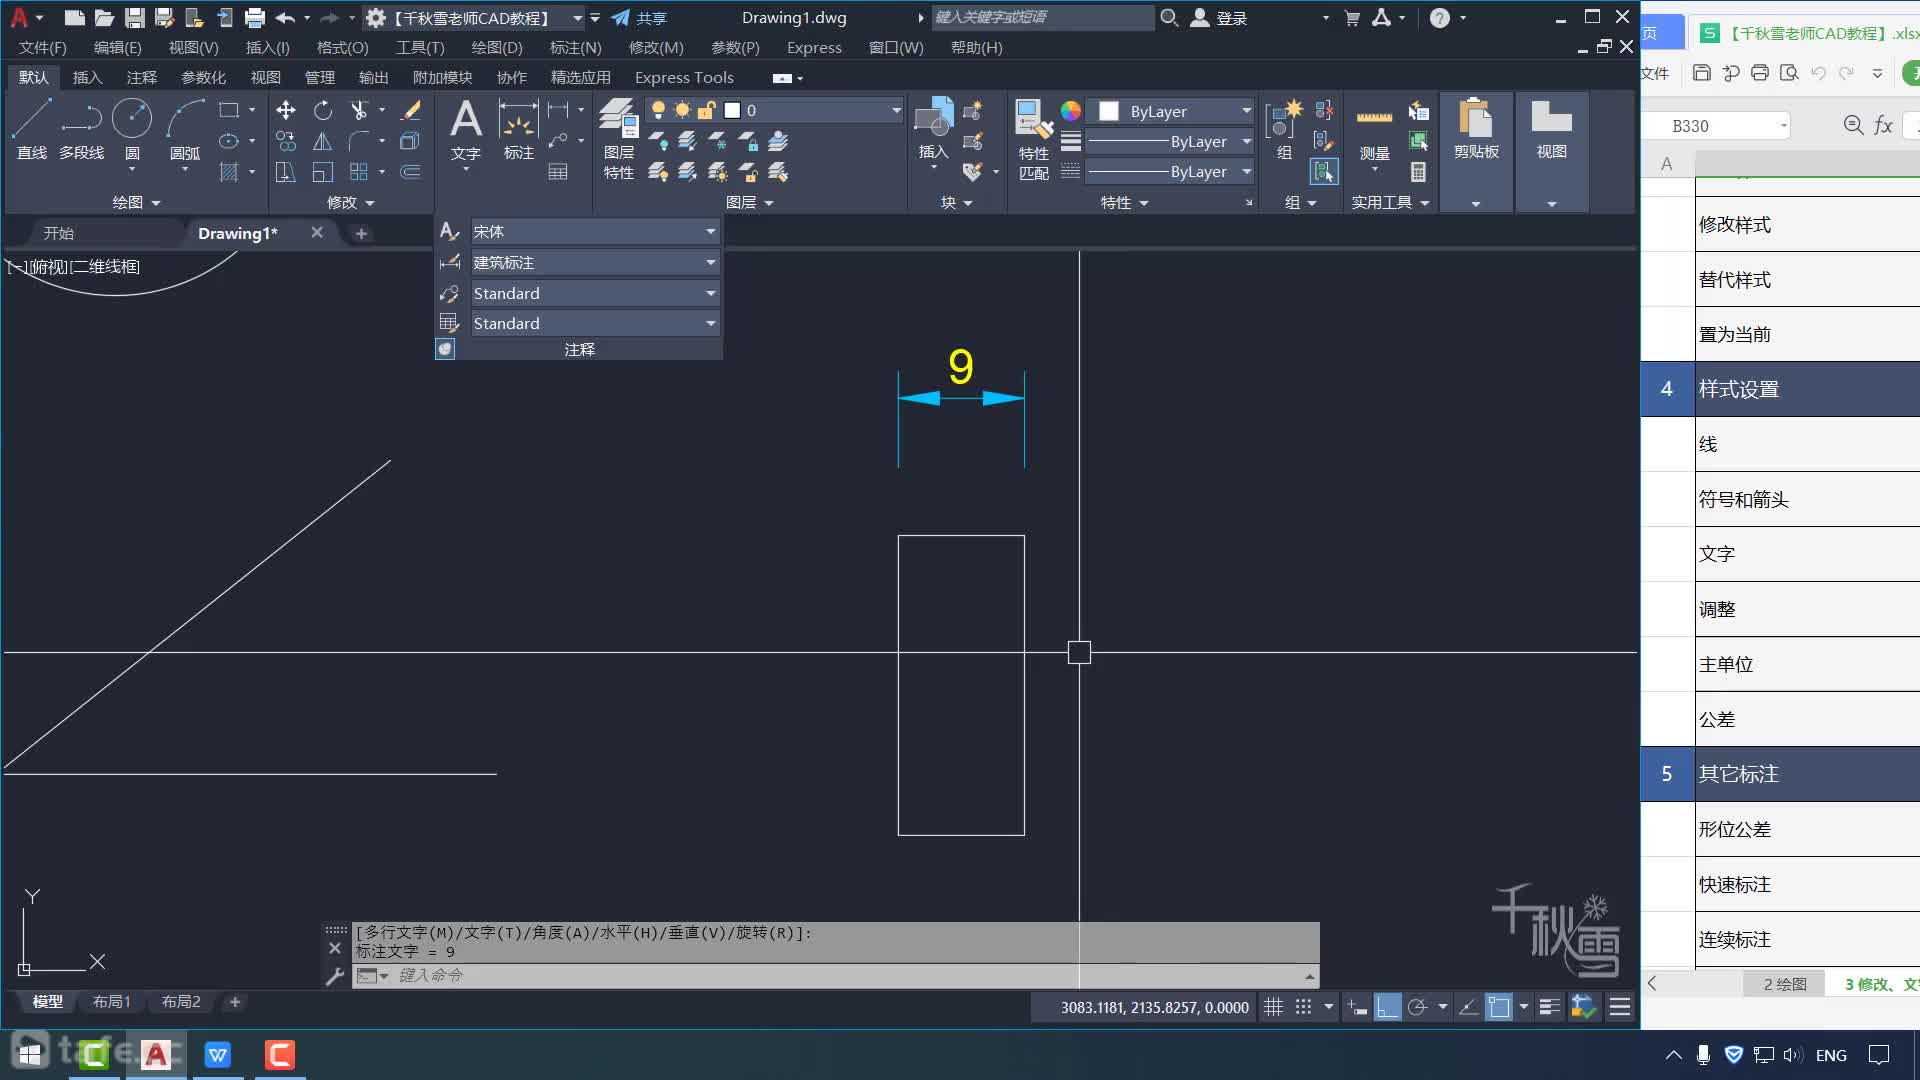Toggle ortho mode in status bar
1920x1080 pixels.
pos(1387,1007)
